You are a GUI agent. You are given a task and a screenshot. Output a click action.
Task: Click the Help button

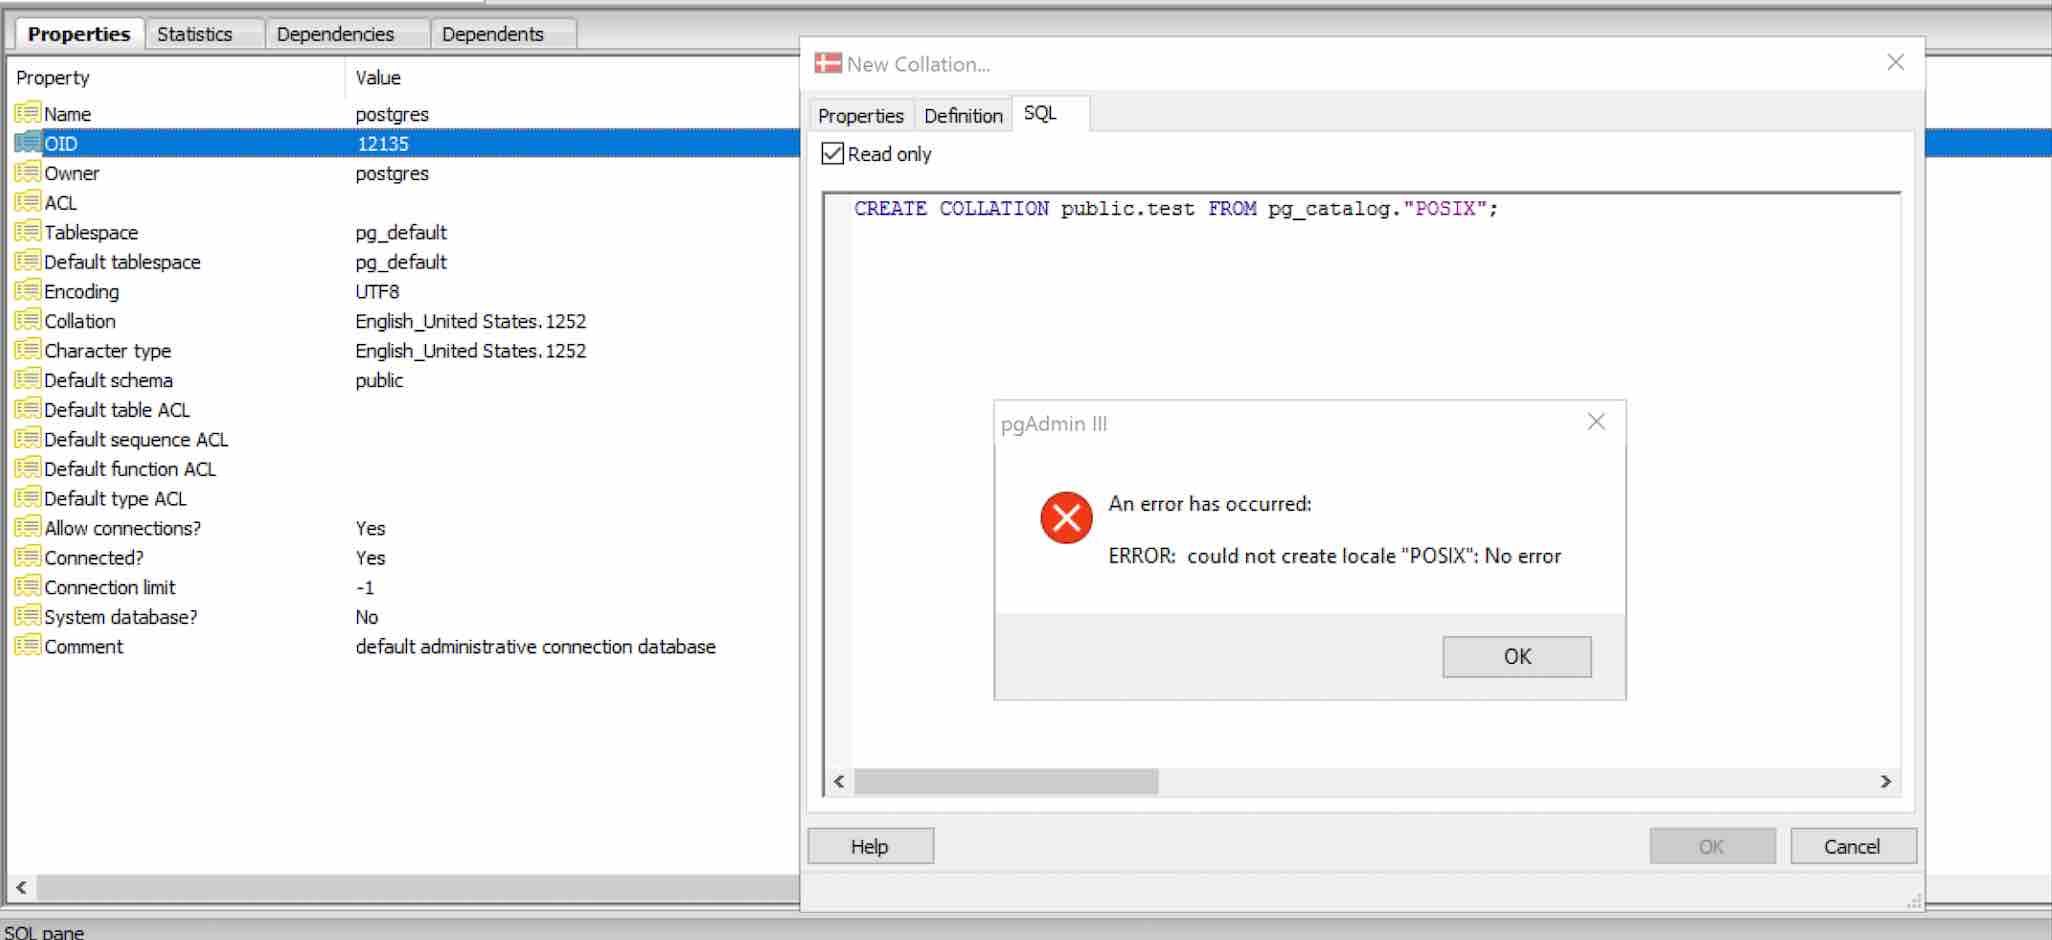[x=870, y=846]
